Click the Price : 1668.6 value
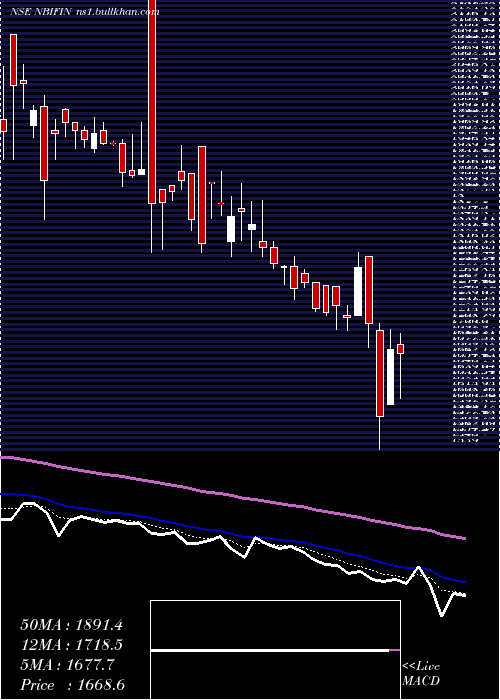 point(72,685)
